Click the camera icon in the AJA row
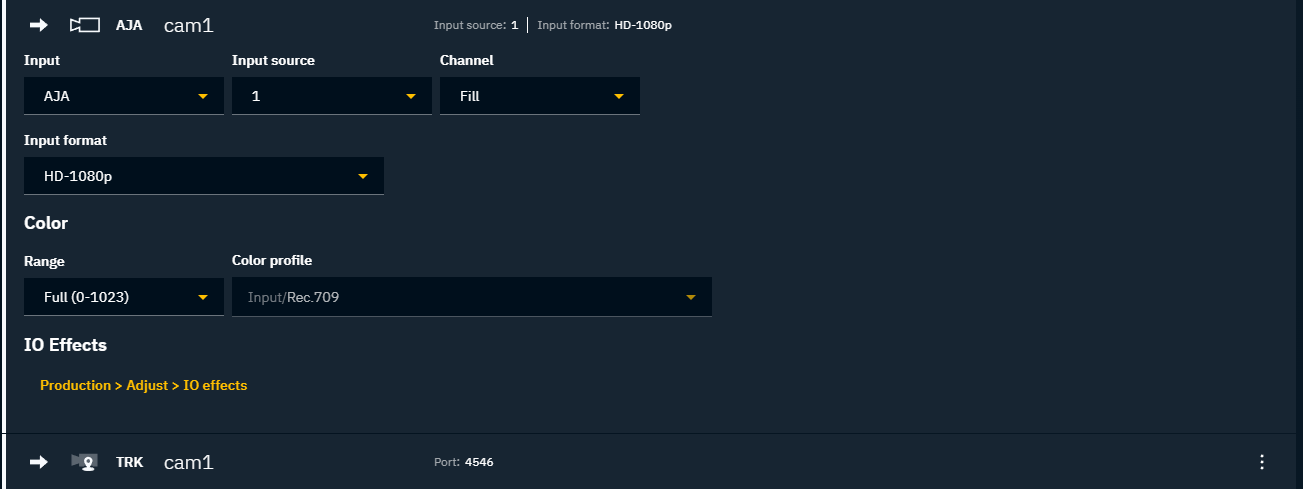 click(x=84, y=25)
